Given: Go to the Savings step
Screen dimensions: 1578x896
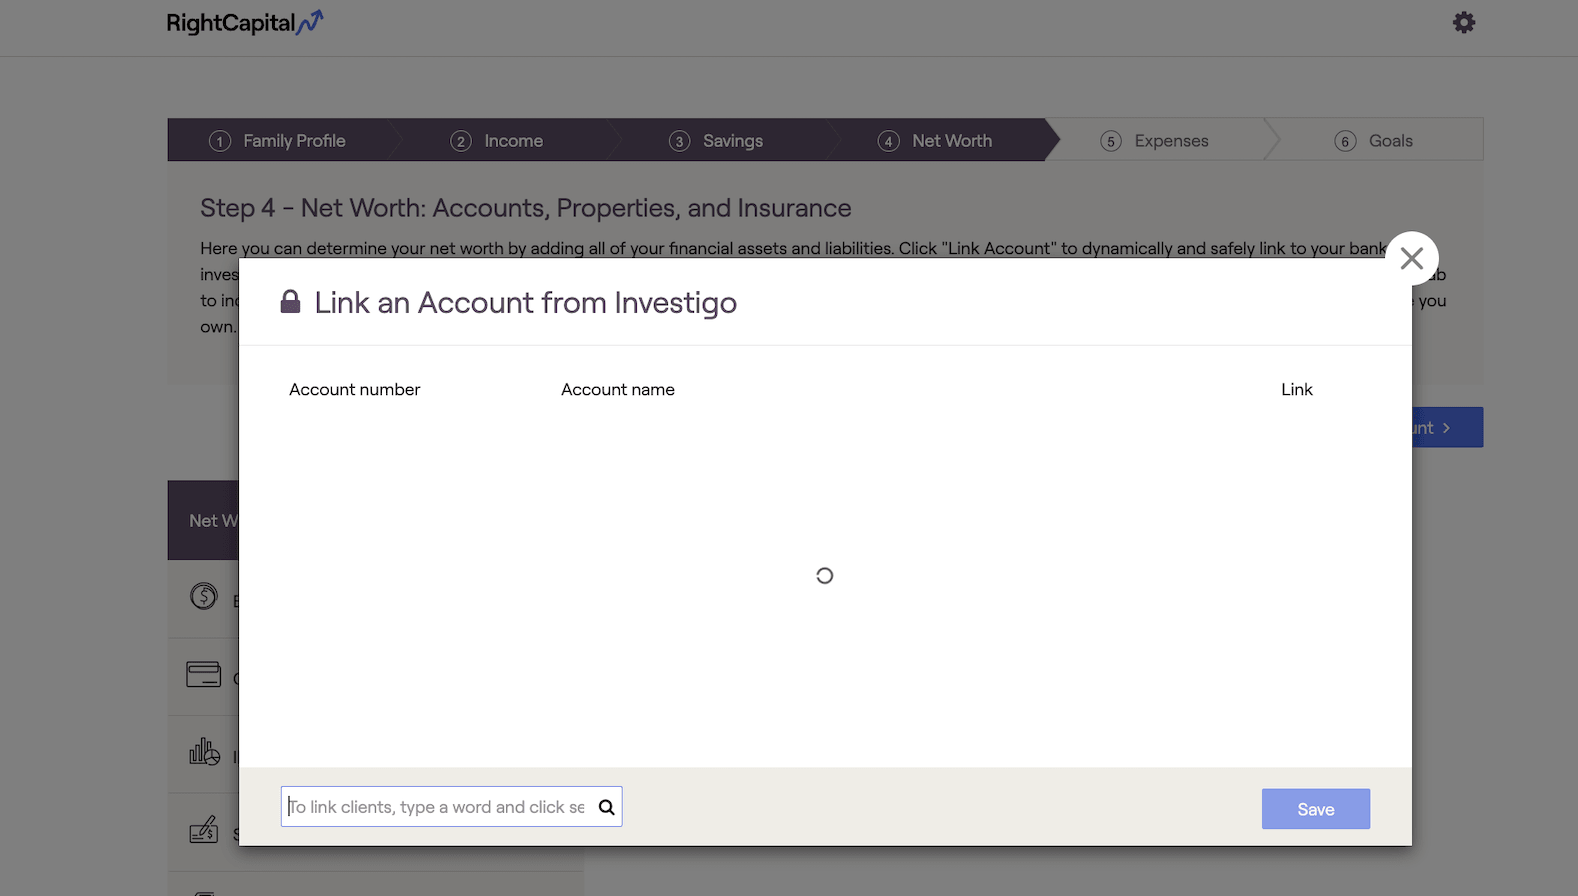Looking at the screenshot, I should pos(716,141).
